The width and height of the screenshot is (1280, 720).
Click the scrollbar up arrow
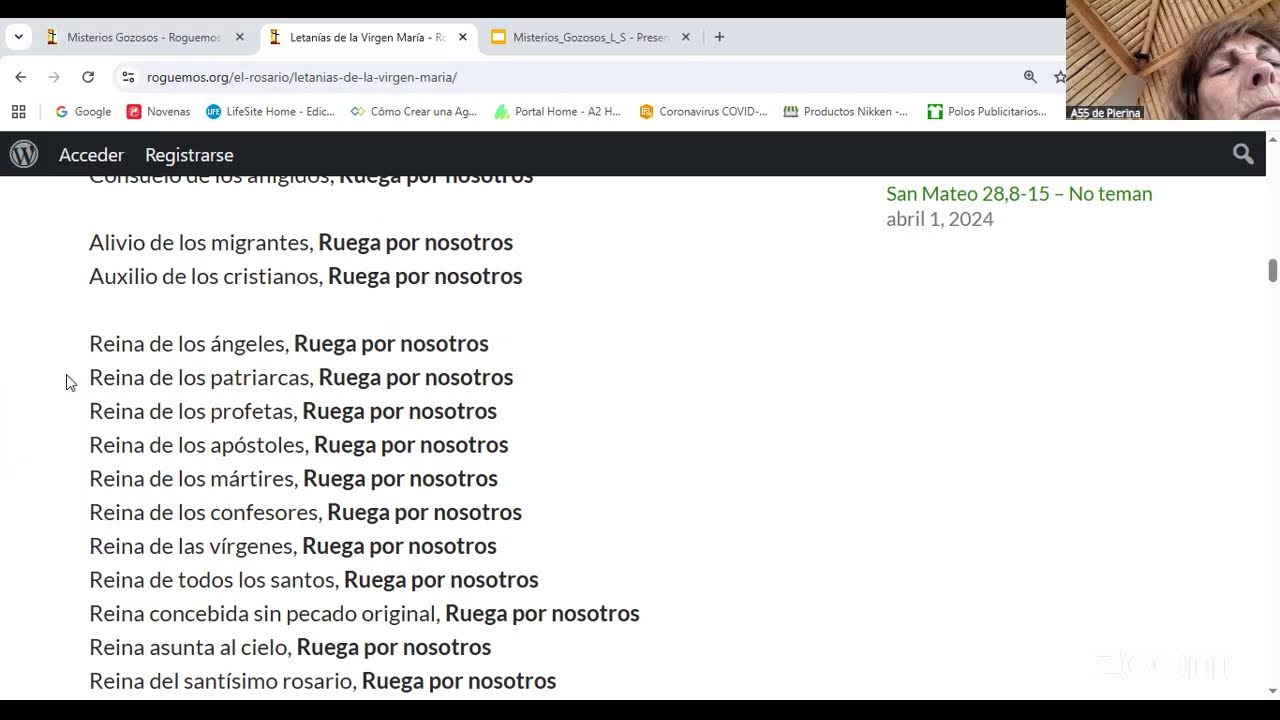[1273, 139]
